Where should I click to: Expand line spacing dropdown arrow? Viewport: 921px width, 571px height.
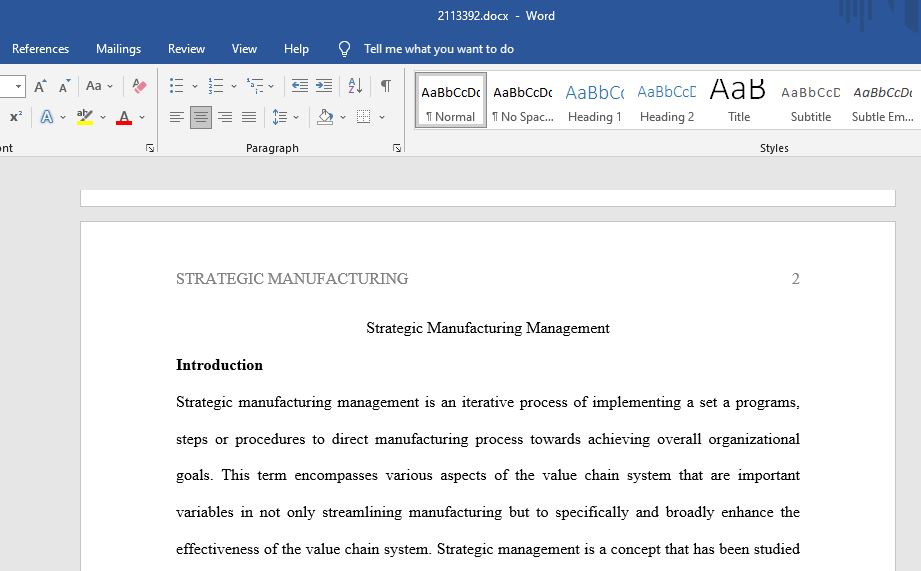coord(296,117)
